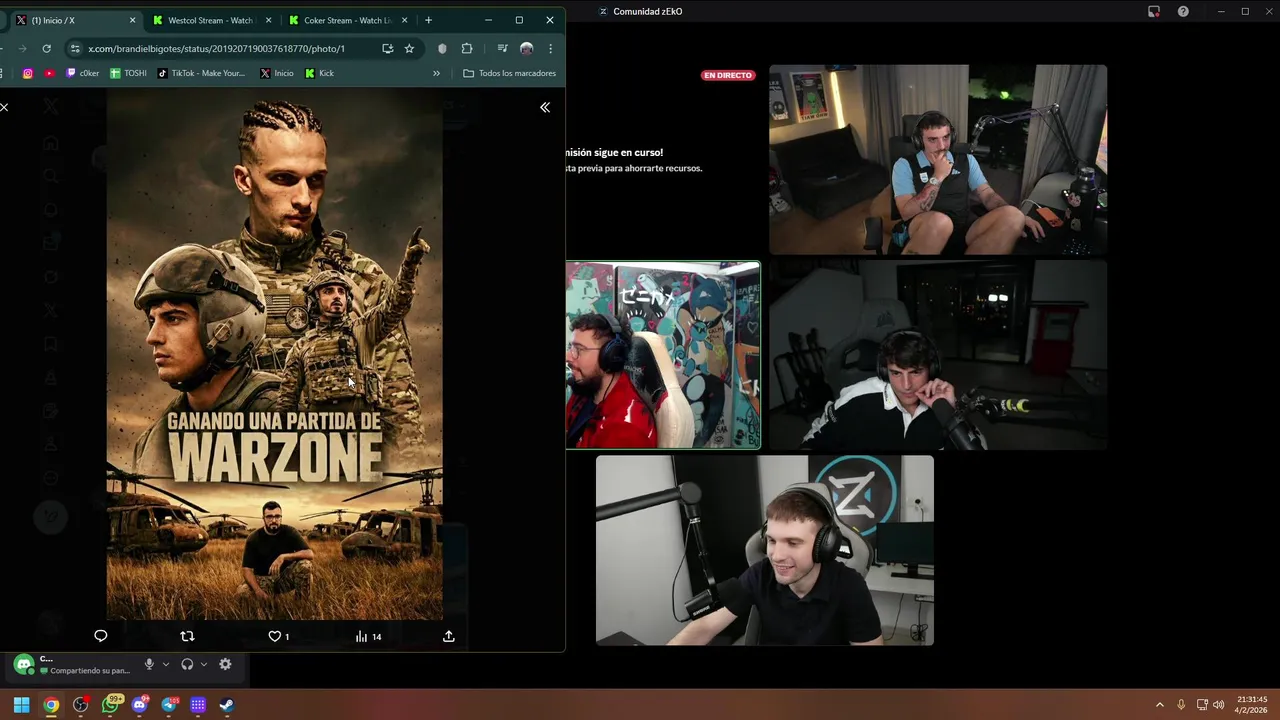Open site information icon in address bar
This screenshot has height=720, width=1280.
[x=75, y=48]
